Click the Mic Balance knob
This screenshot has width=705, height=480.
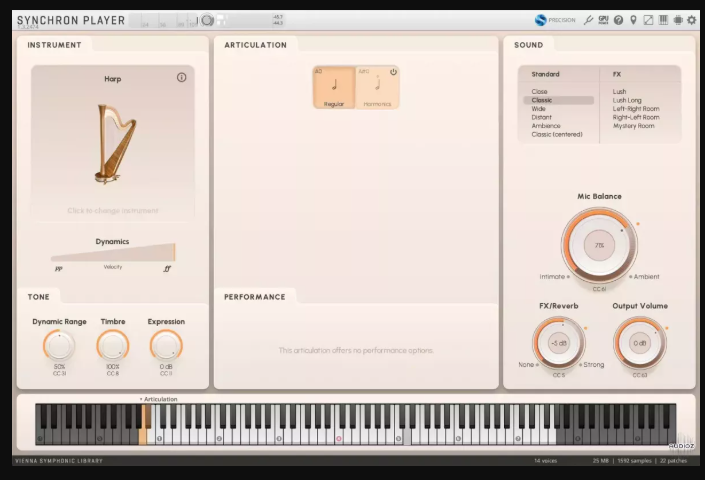pyautogui.click(x=599, y=245)
